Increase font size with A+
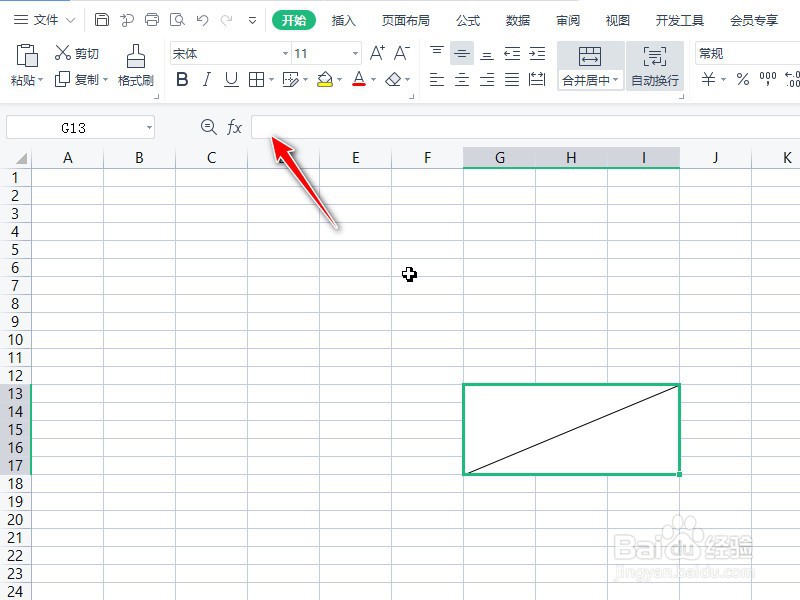 pyautogui.click(x=377, y=53)
